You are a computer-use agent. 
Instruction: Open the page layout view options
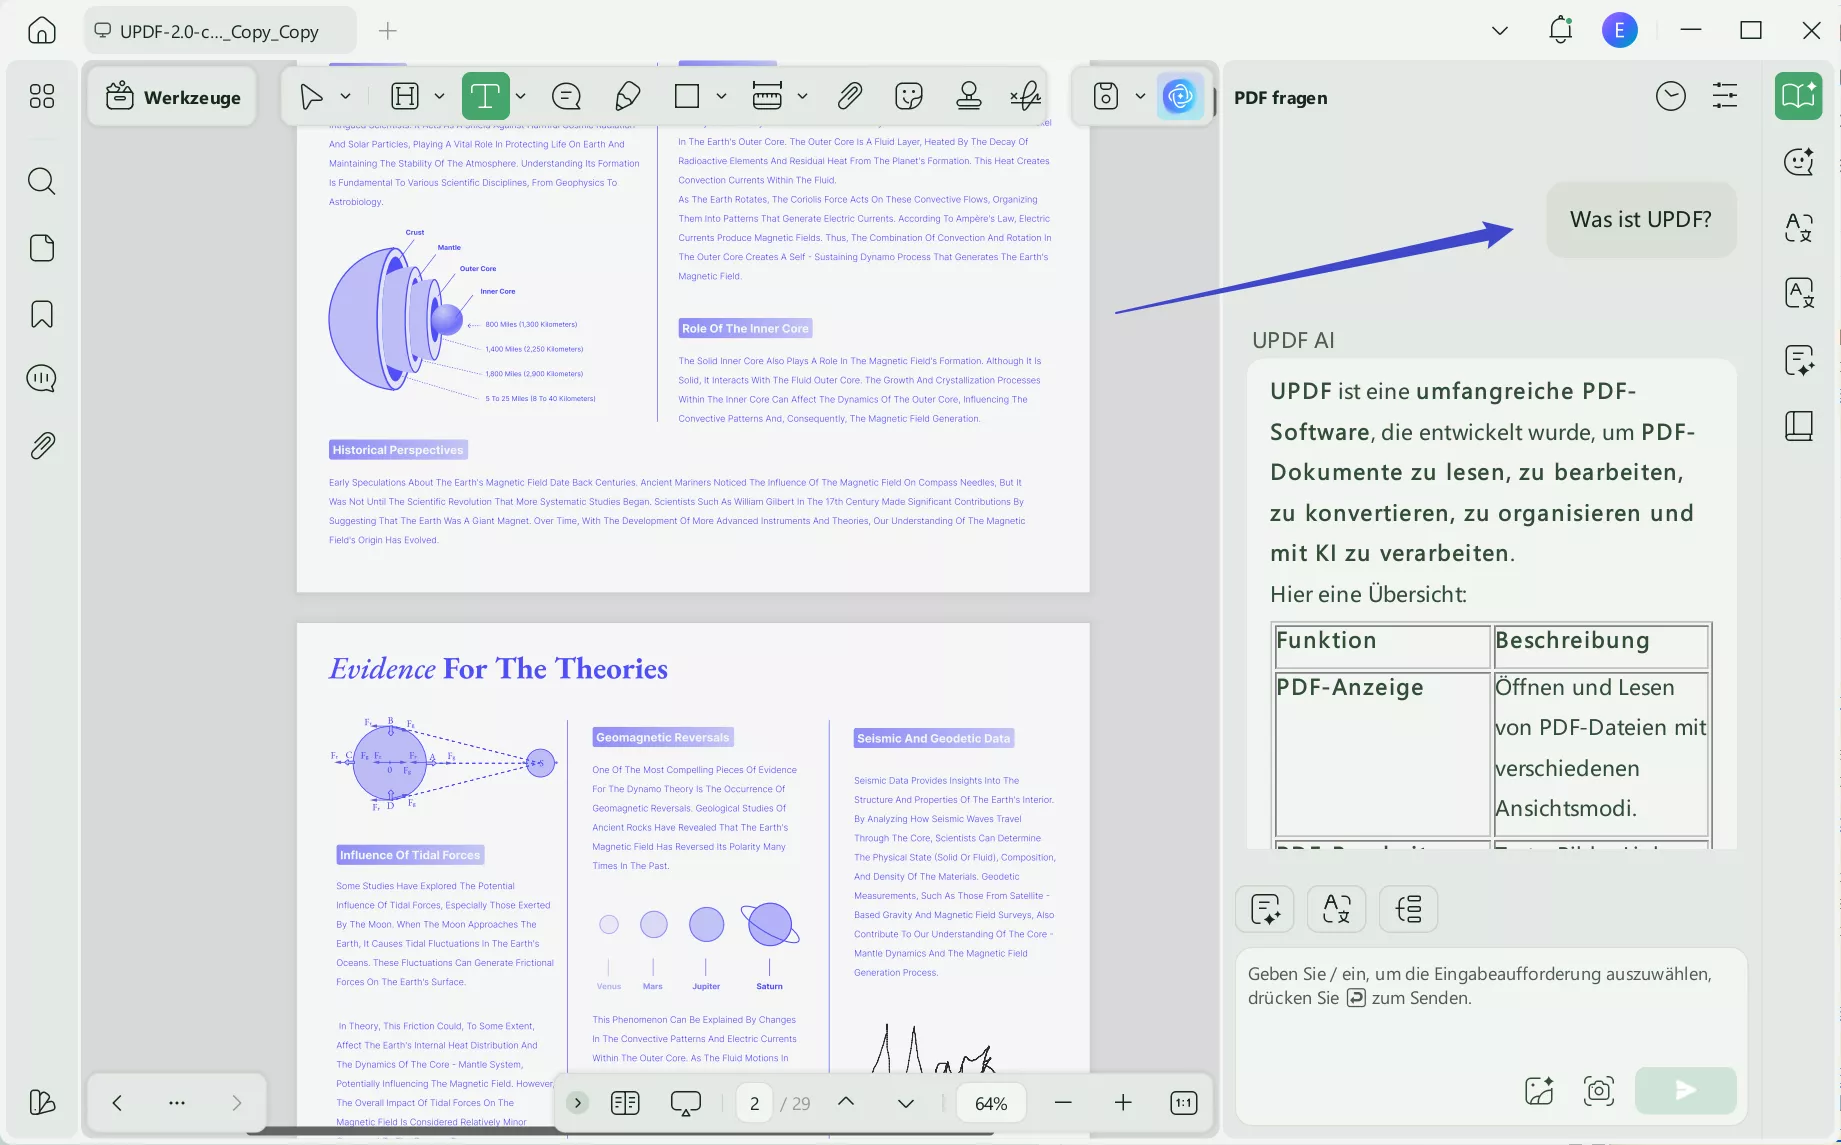tap(625, 1103)
